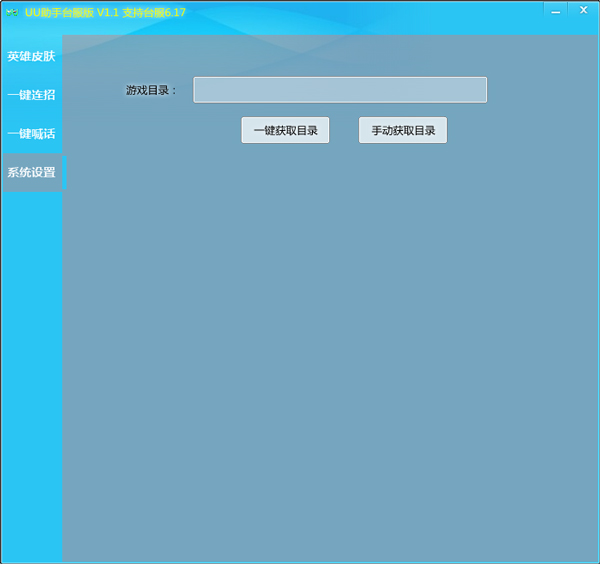Click the 手动获取目录 button

click(403, 130)
